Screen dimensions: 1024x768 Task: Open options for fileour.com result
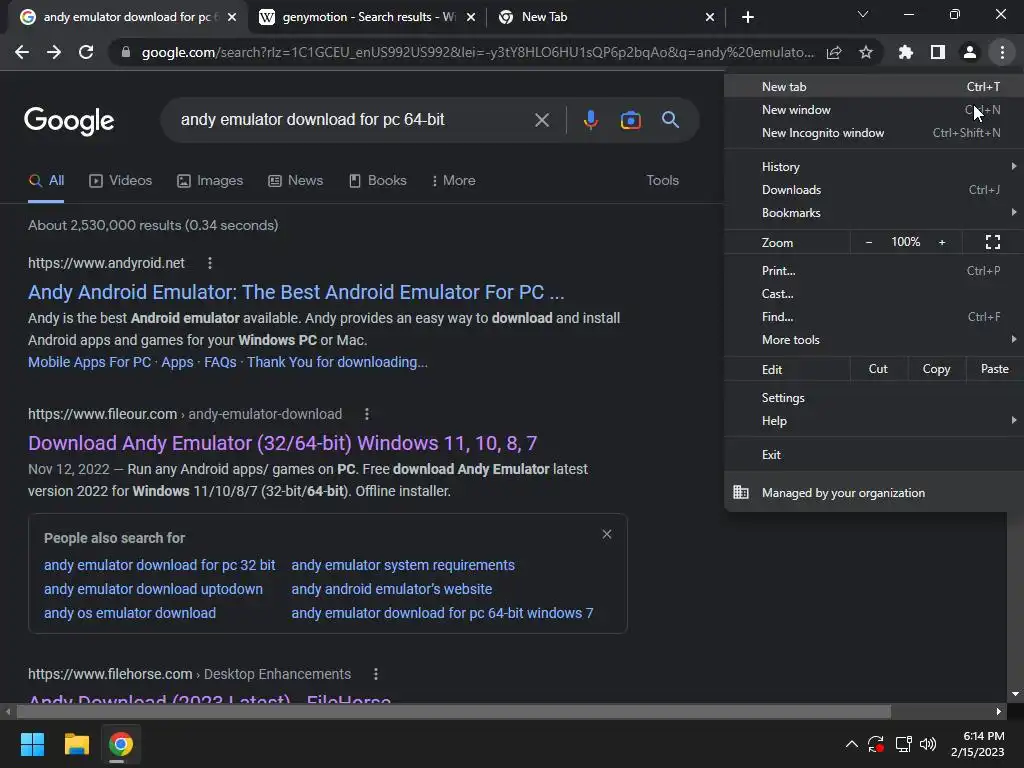tap(367, 414)
